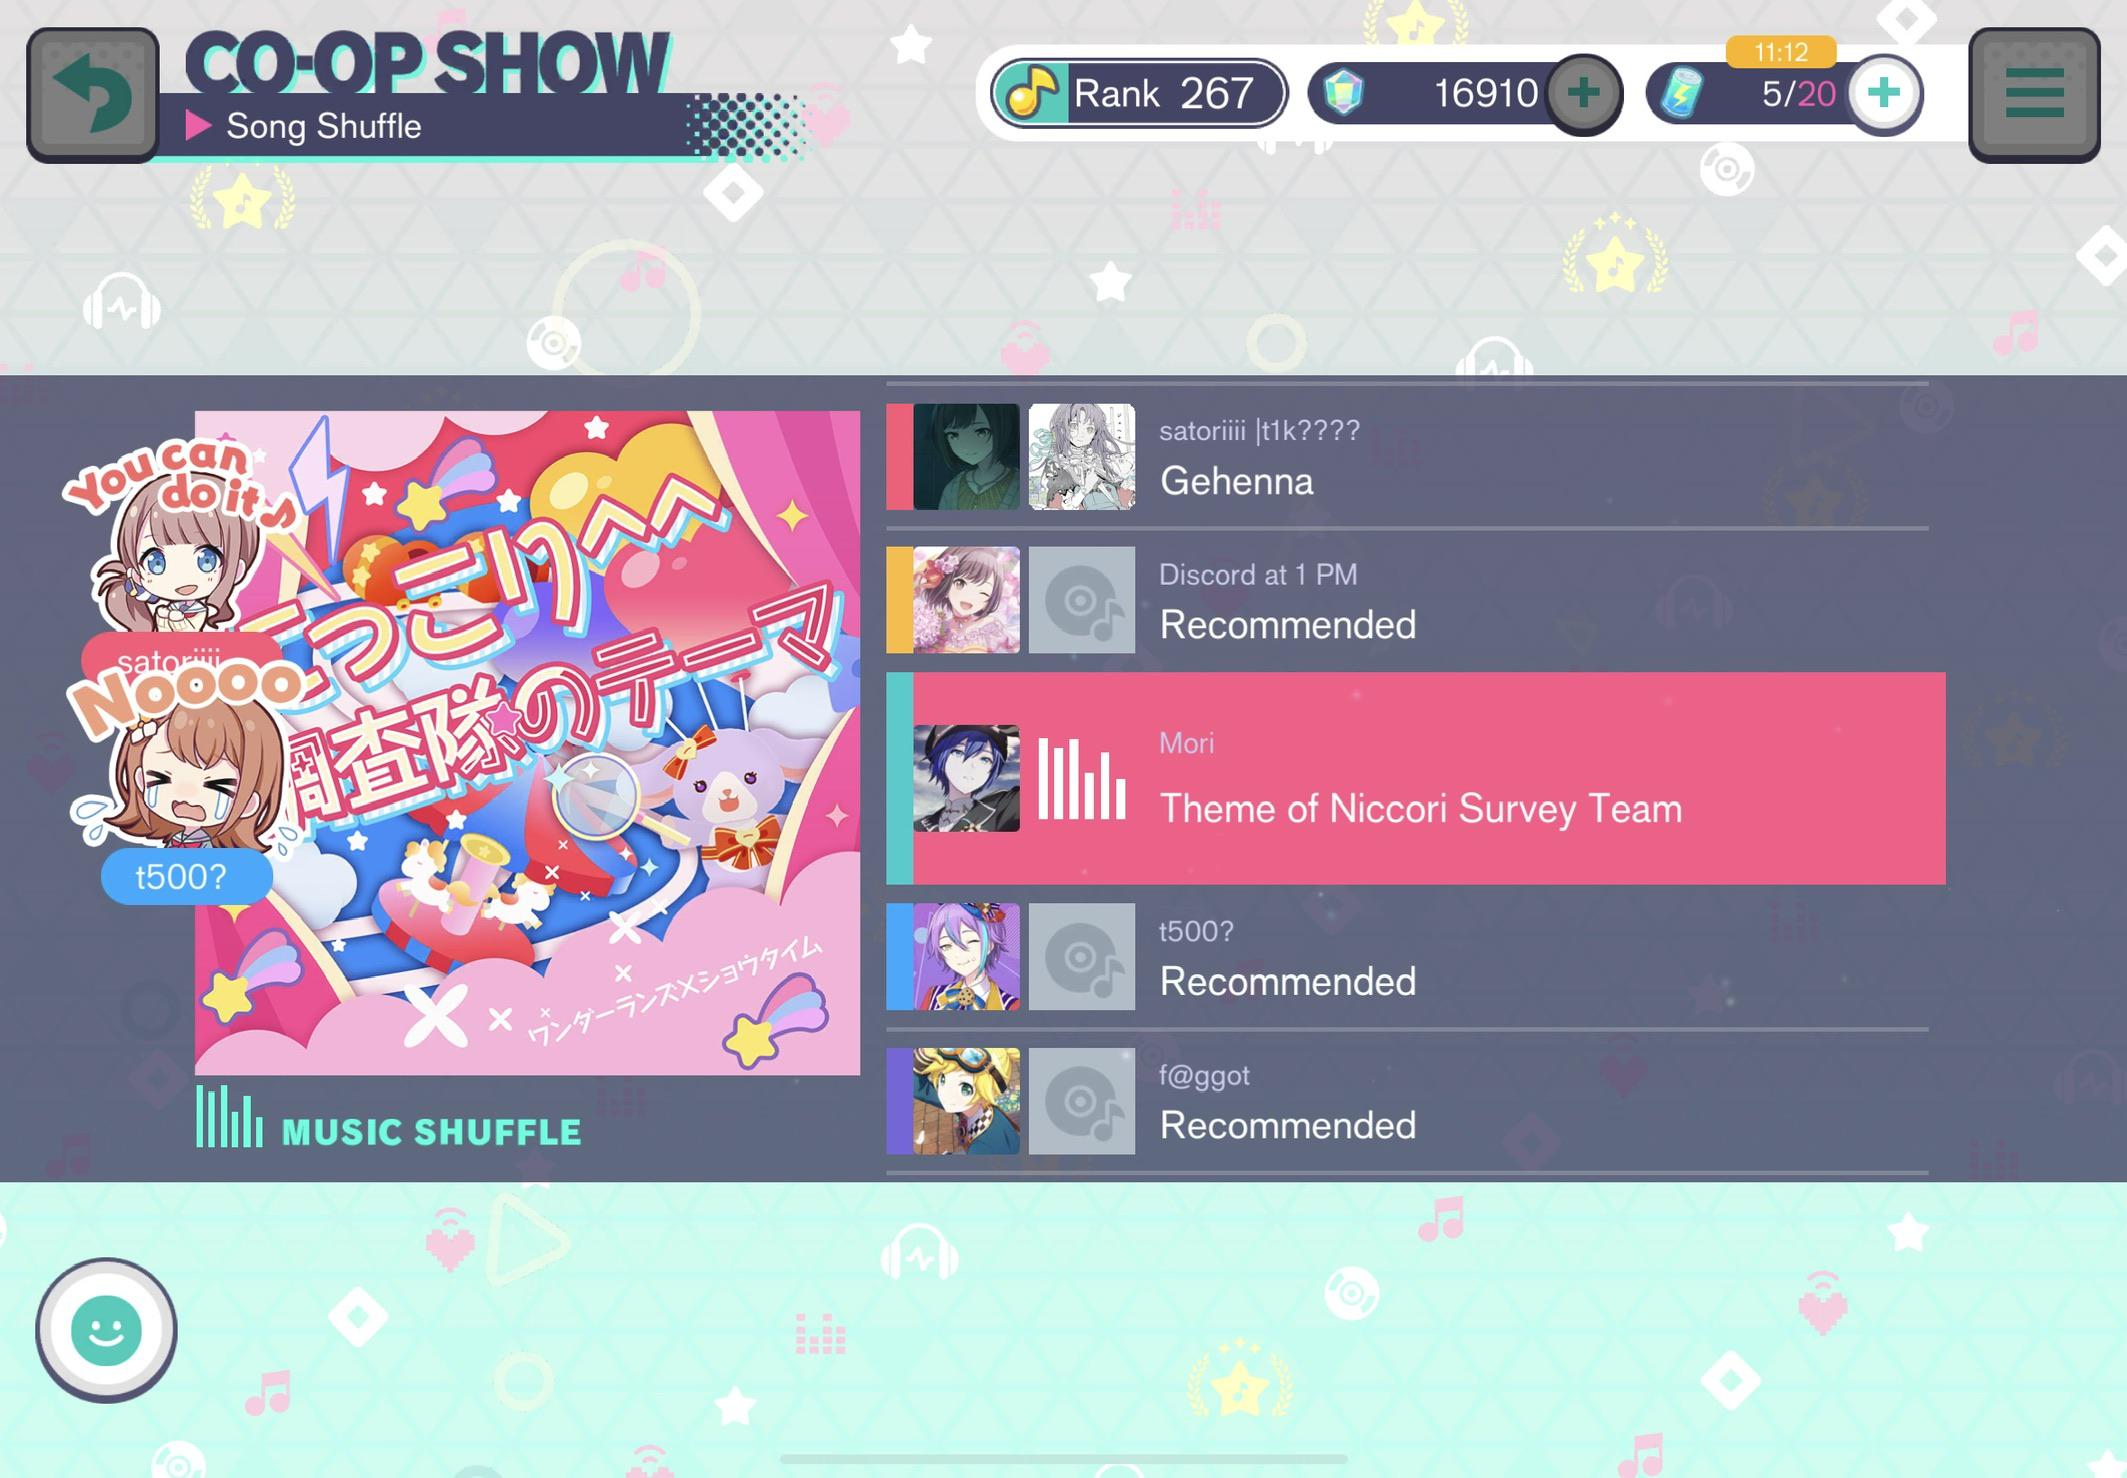This screenshot has height=1478, width=2127.
Task: Open the hamburger menu
Action: click(x=2034, y=94)
